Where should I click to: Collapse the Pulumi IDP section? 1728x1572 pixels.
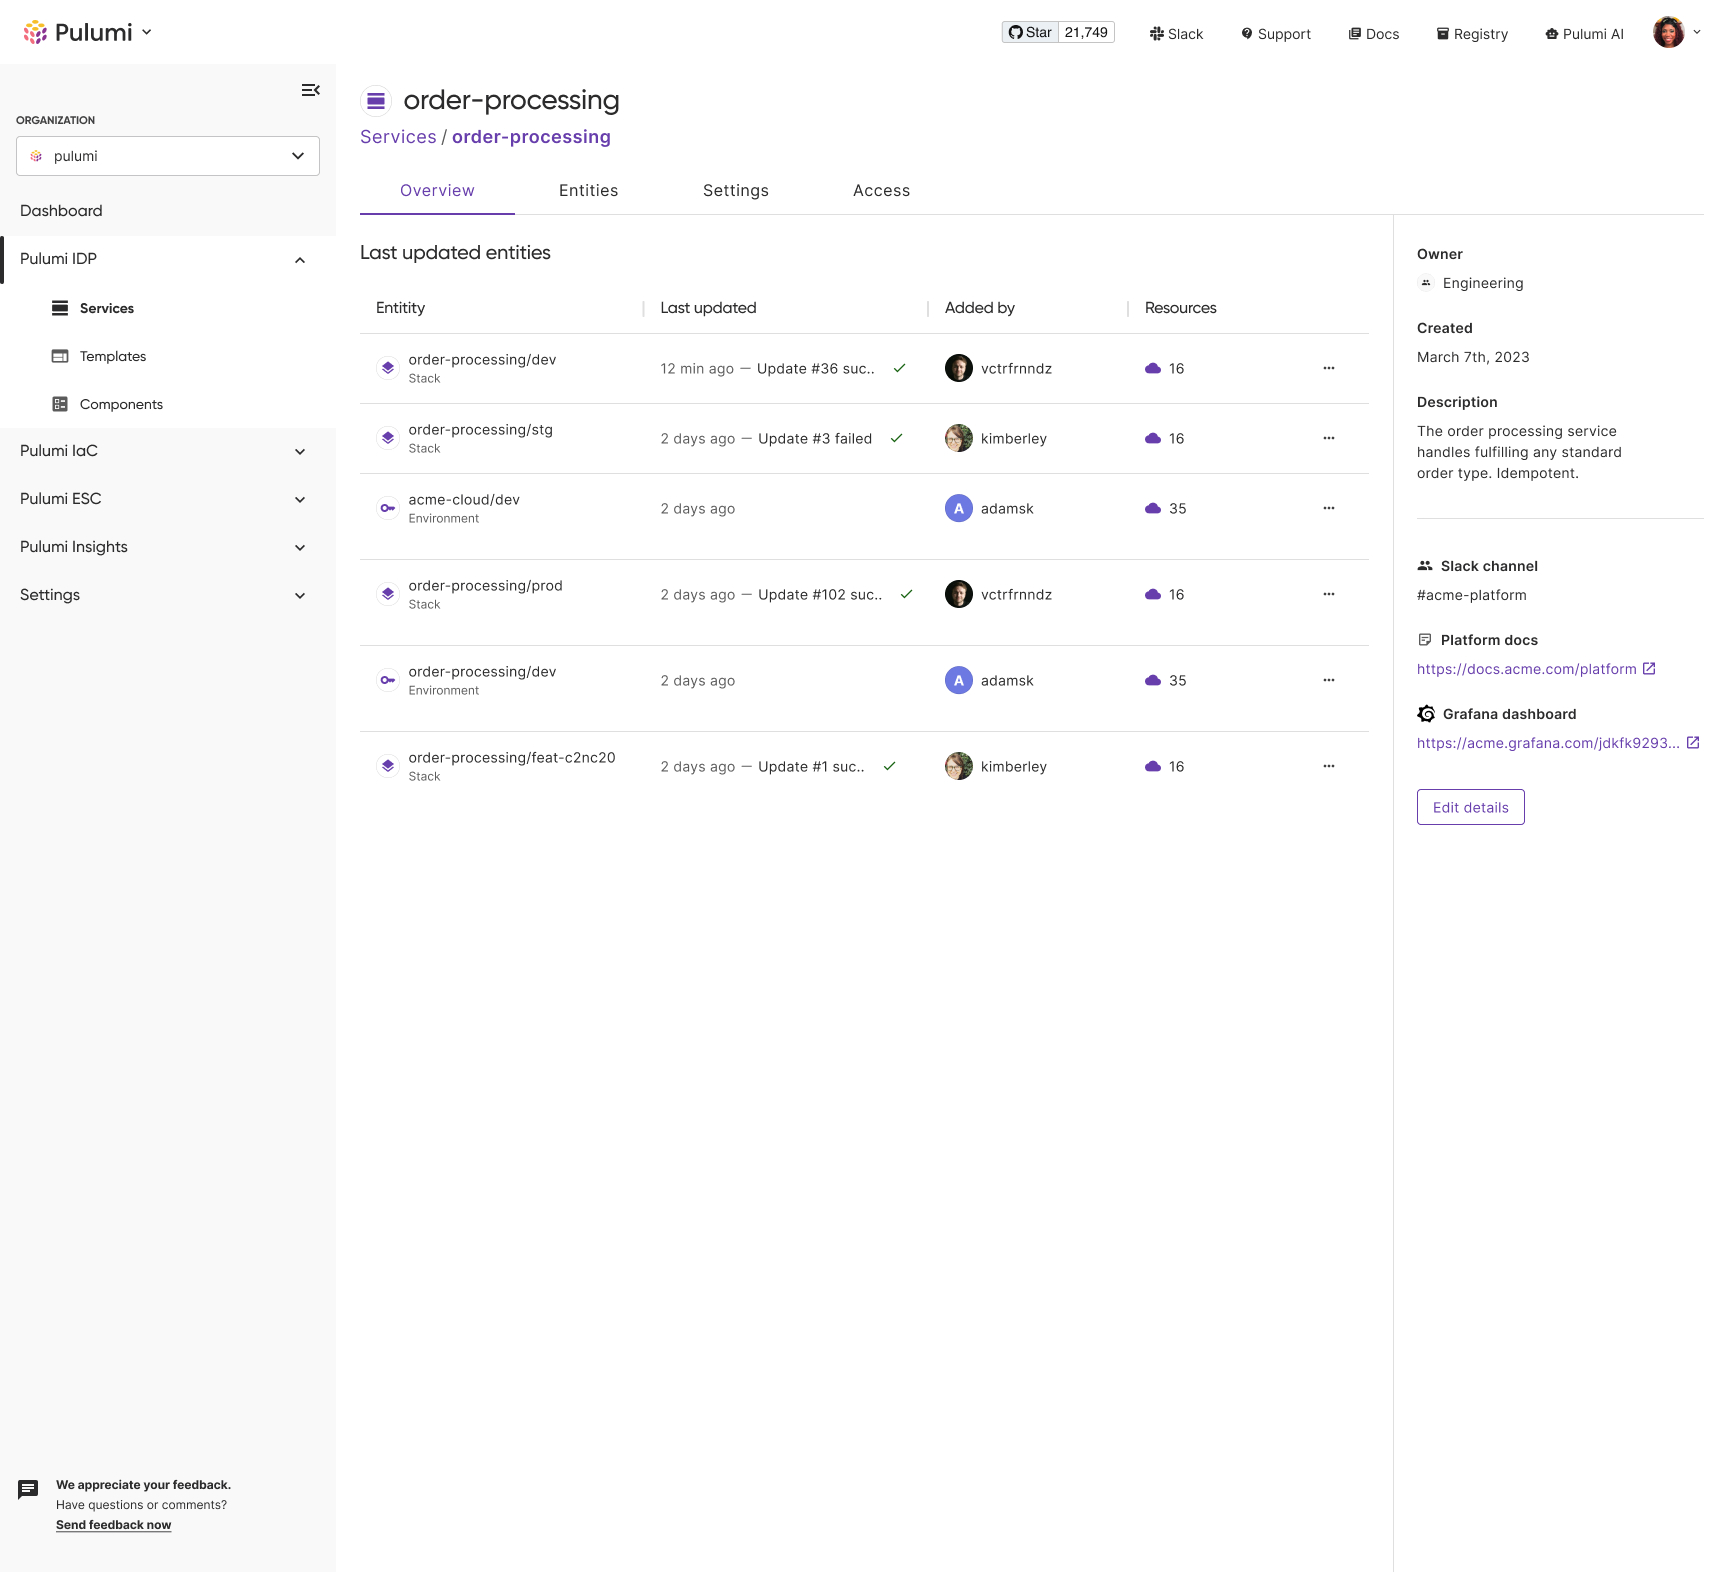pyautogui.click(x=300, y=260)
